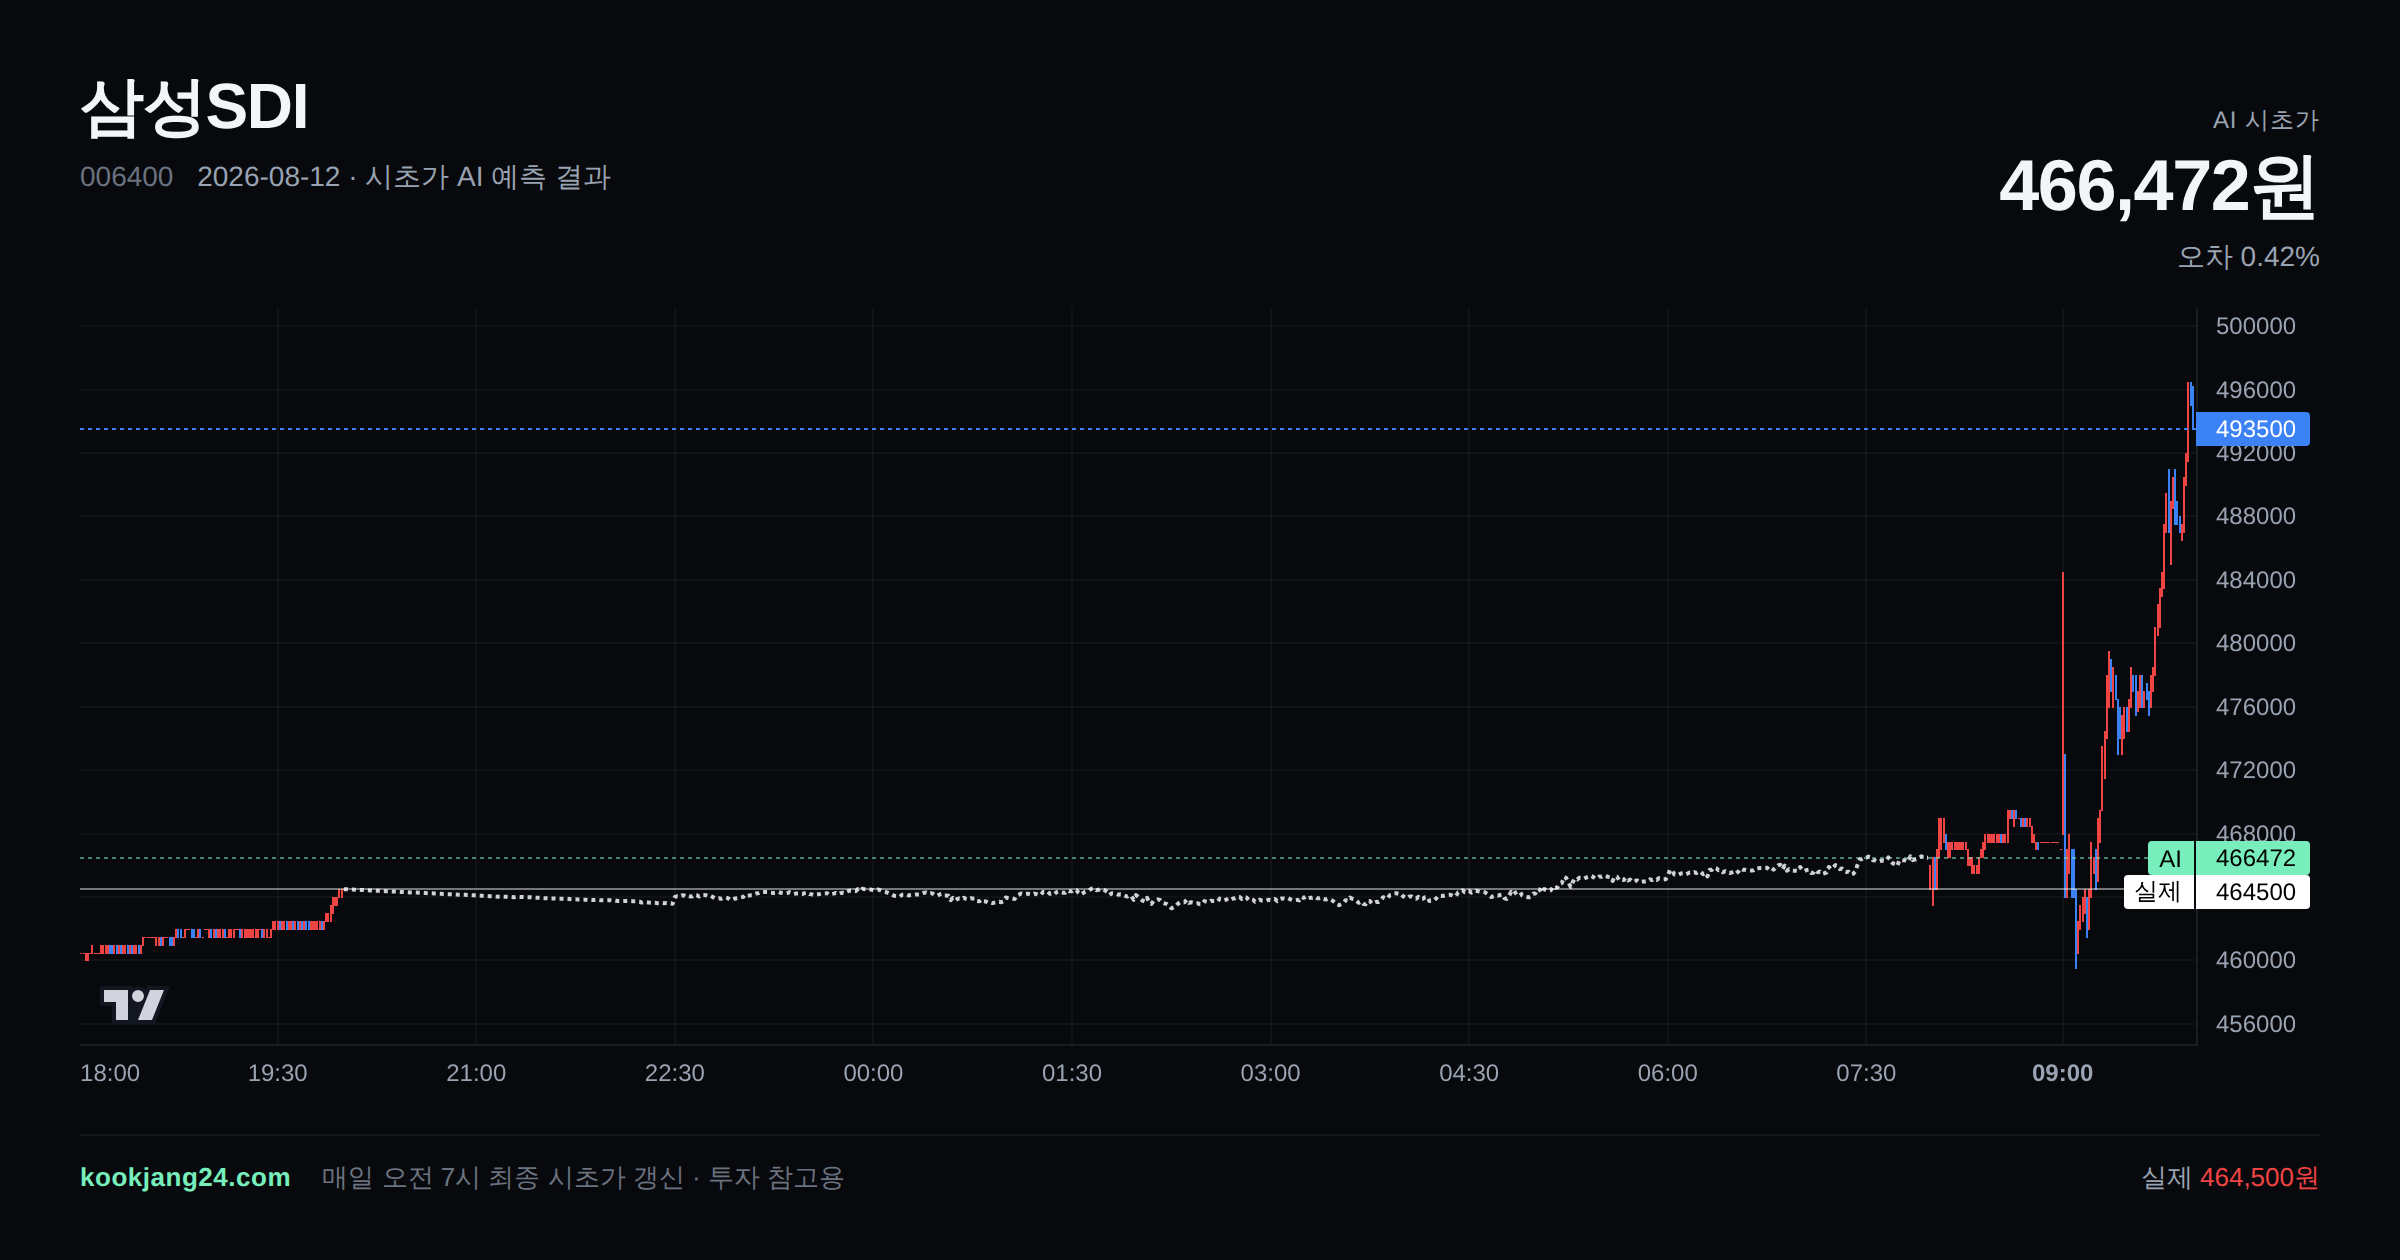The image size is (2400, 1260).
Task: Click the 01:30 time axis label
Action: [x=1072, y=1073]
